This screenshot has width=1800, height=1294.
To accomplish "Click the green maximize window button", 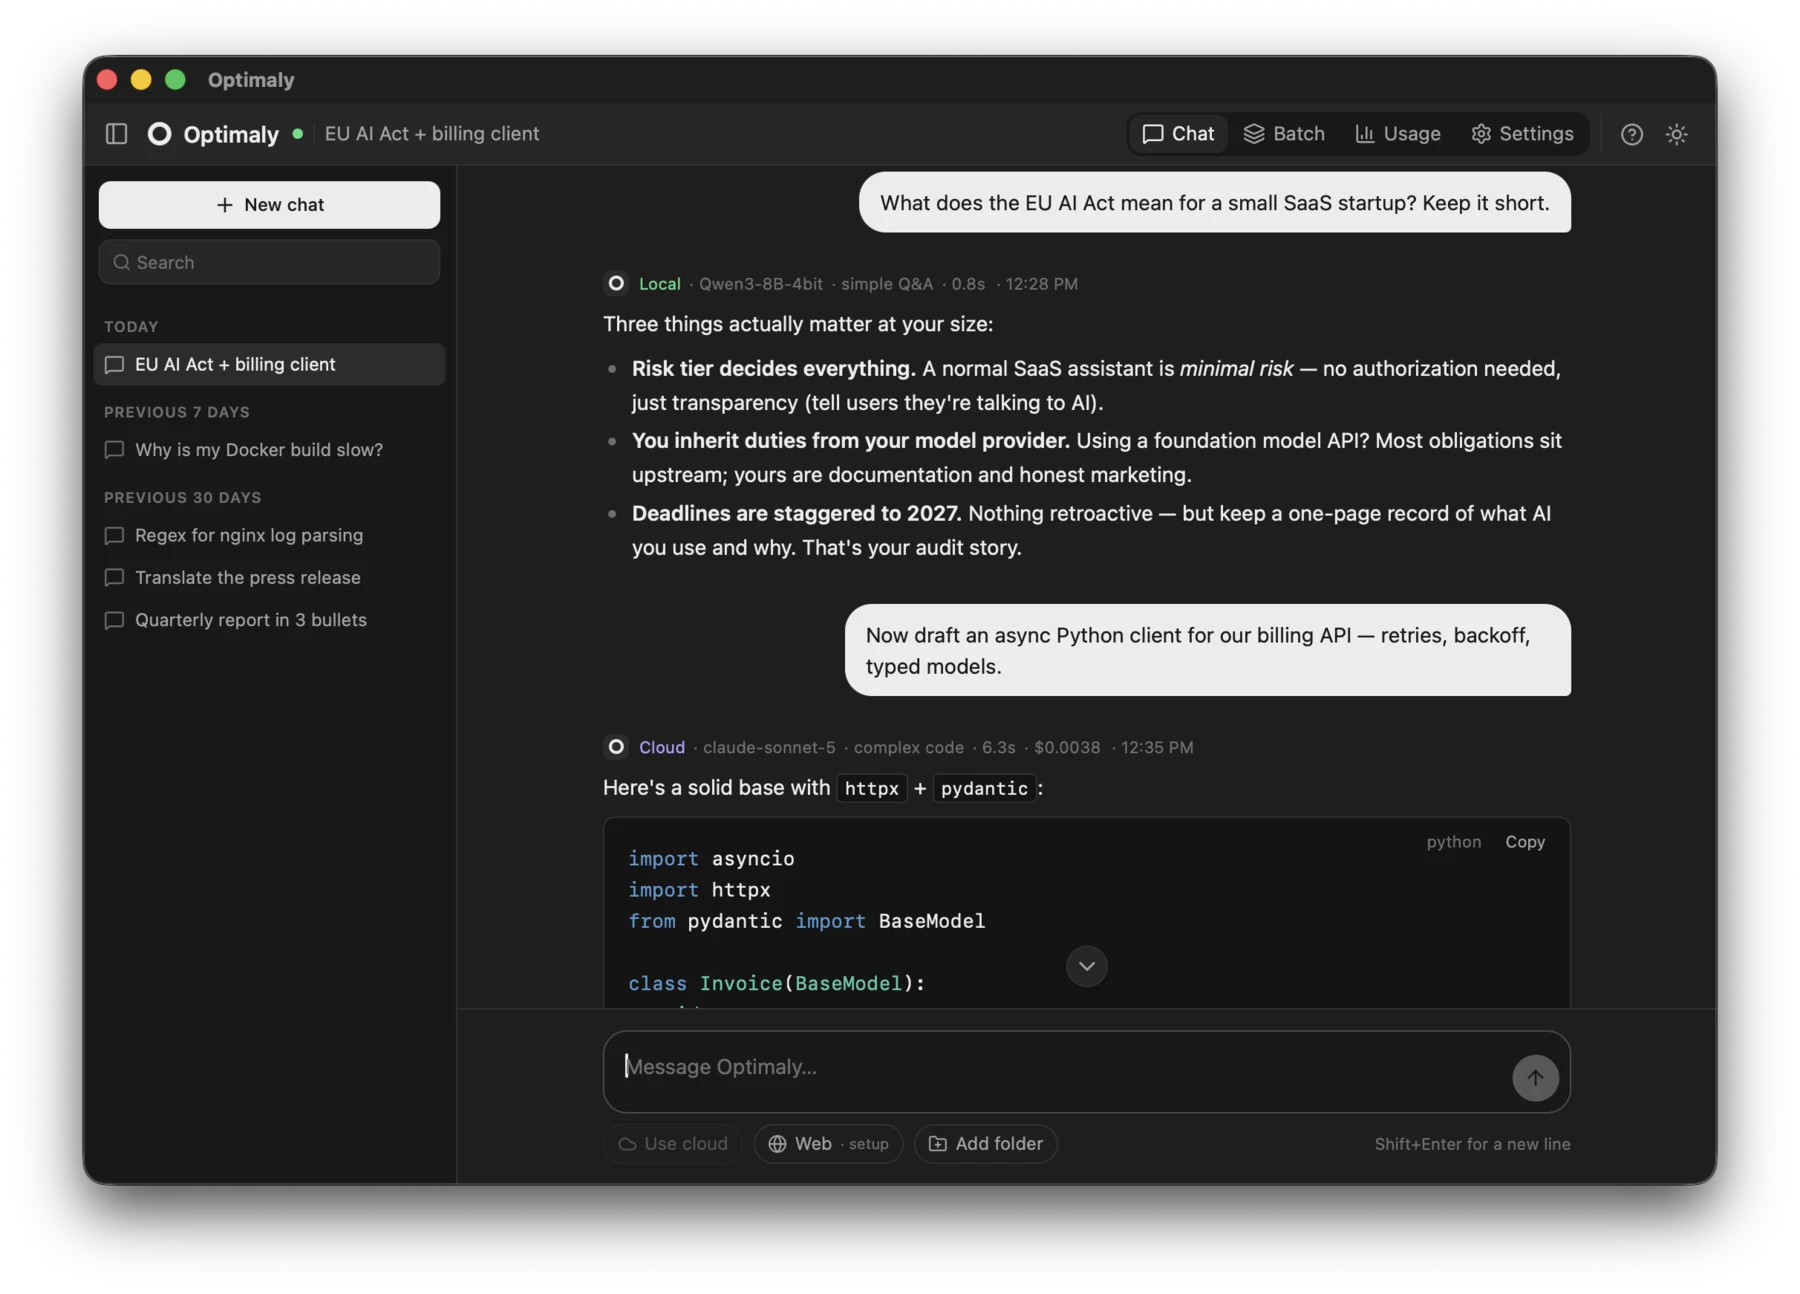I will tap(175, 79).
